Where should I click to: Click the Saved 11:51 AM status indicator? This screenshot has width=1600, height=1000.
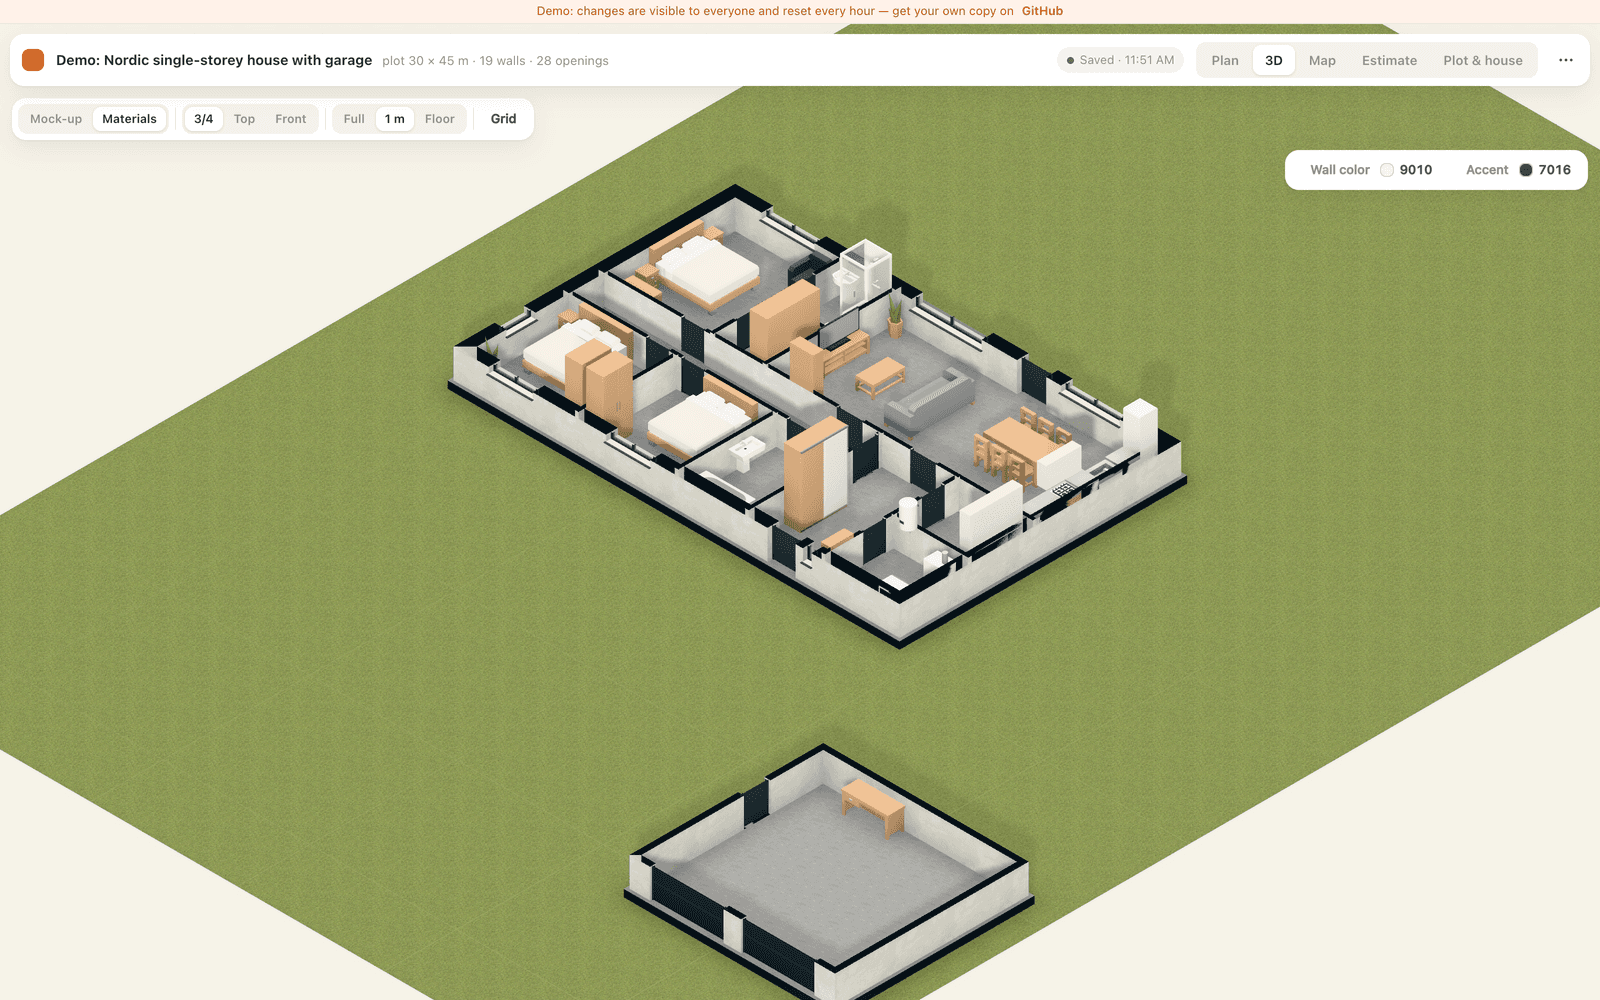(1120, 60)
